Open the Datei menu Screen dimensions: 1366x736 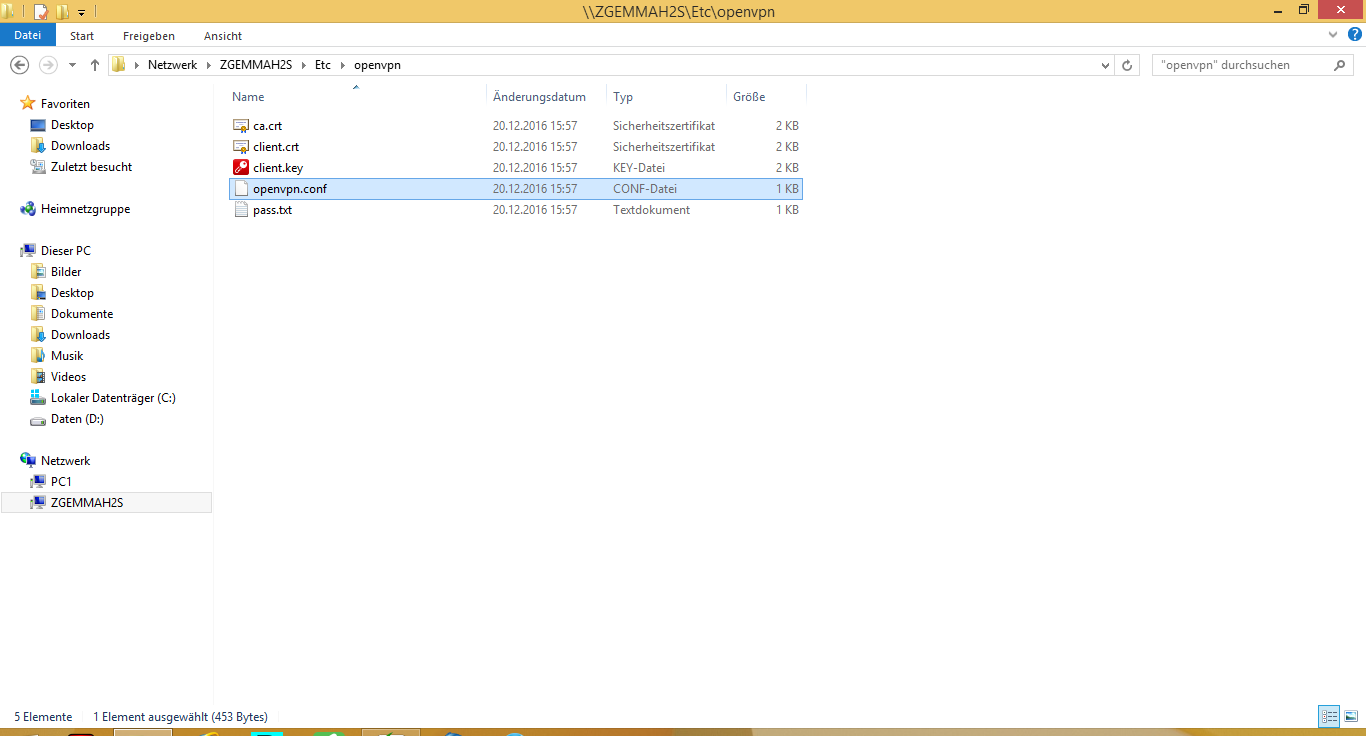click(x=27, y=35)
